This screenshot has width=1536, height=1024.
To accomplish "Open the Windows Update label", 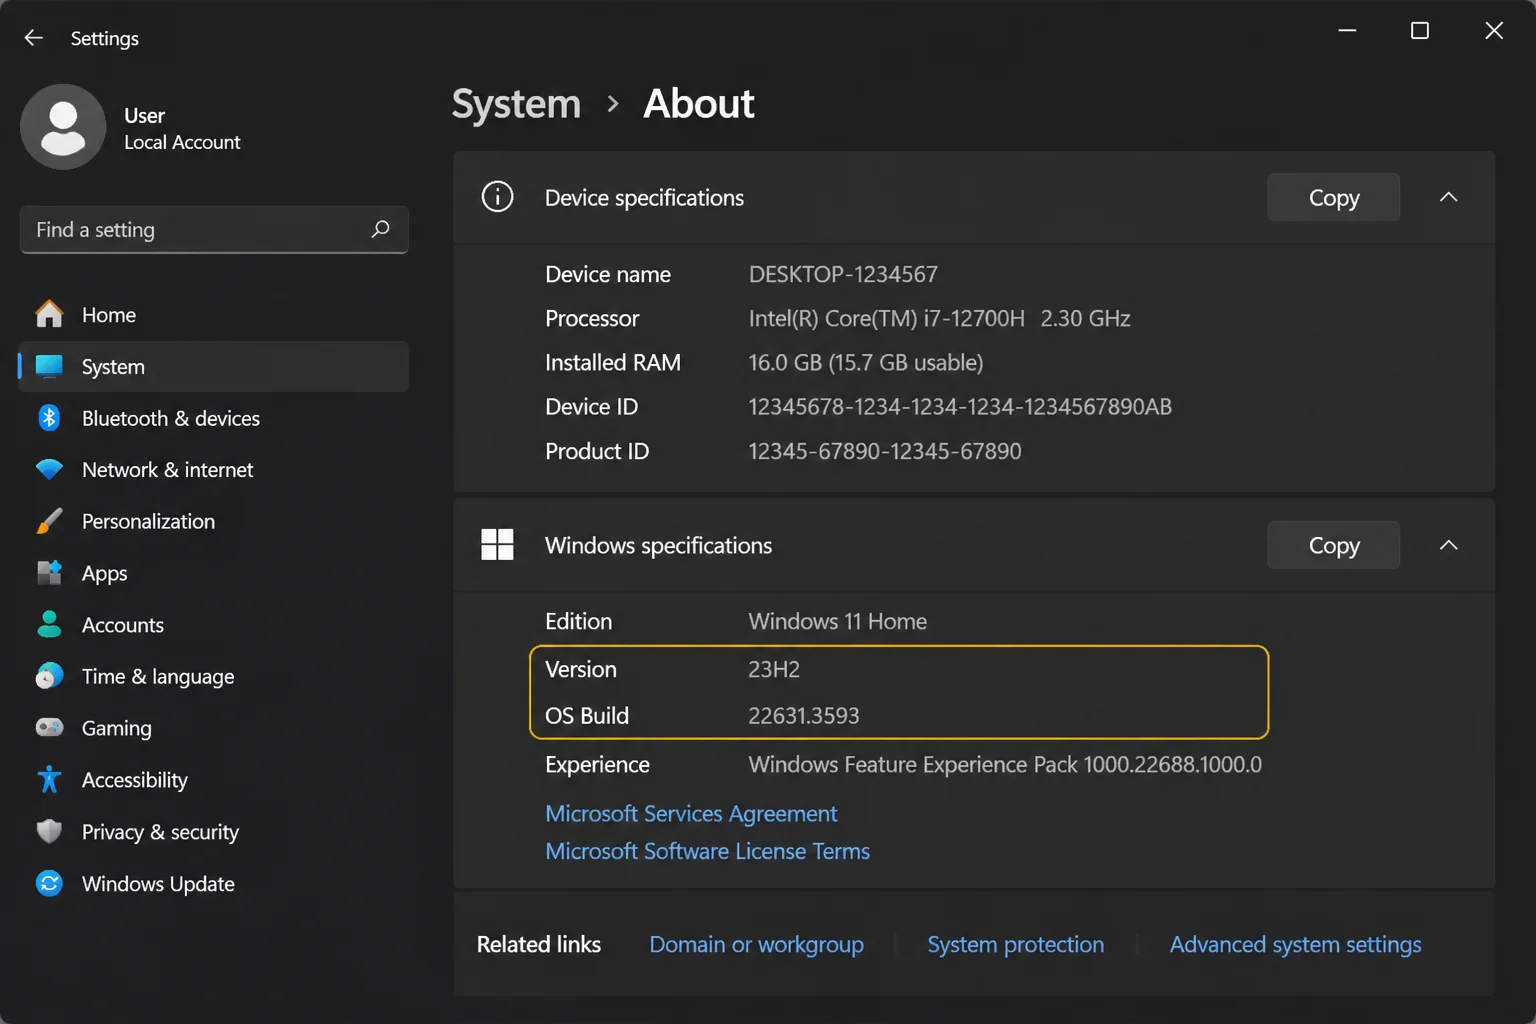I will pyautogui.click(x=158, y=884).
